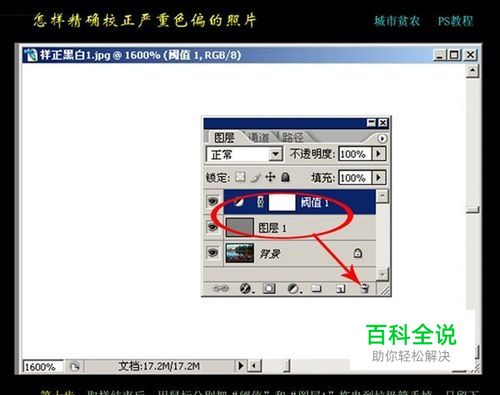Toggle lock transparent pixels
Viewport: 500px width, 395px height.
click(x=240, y=177)
